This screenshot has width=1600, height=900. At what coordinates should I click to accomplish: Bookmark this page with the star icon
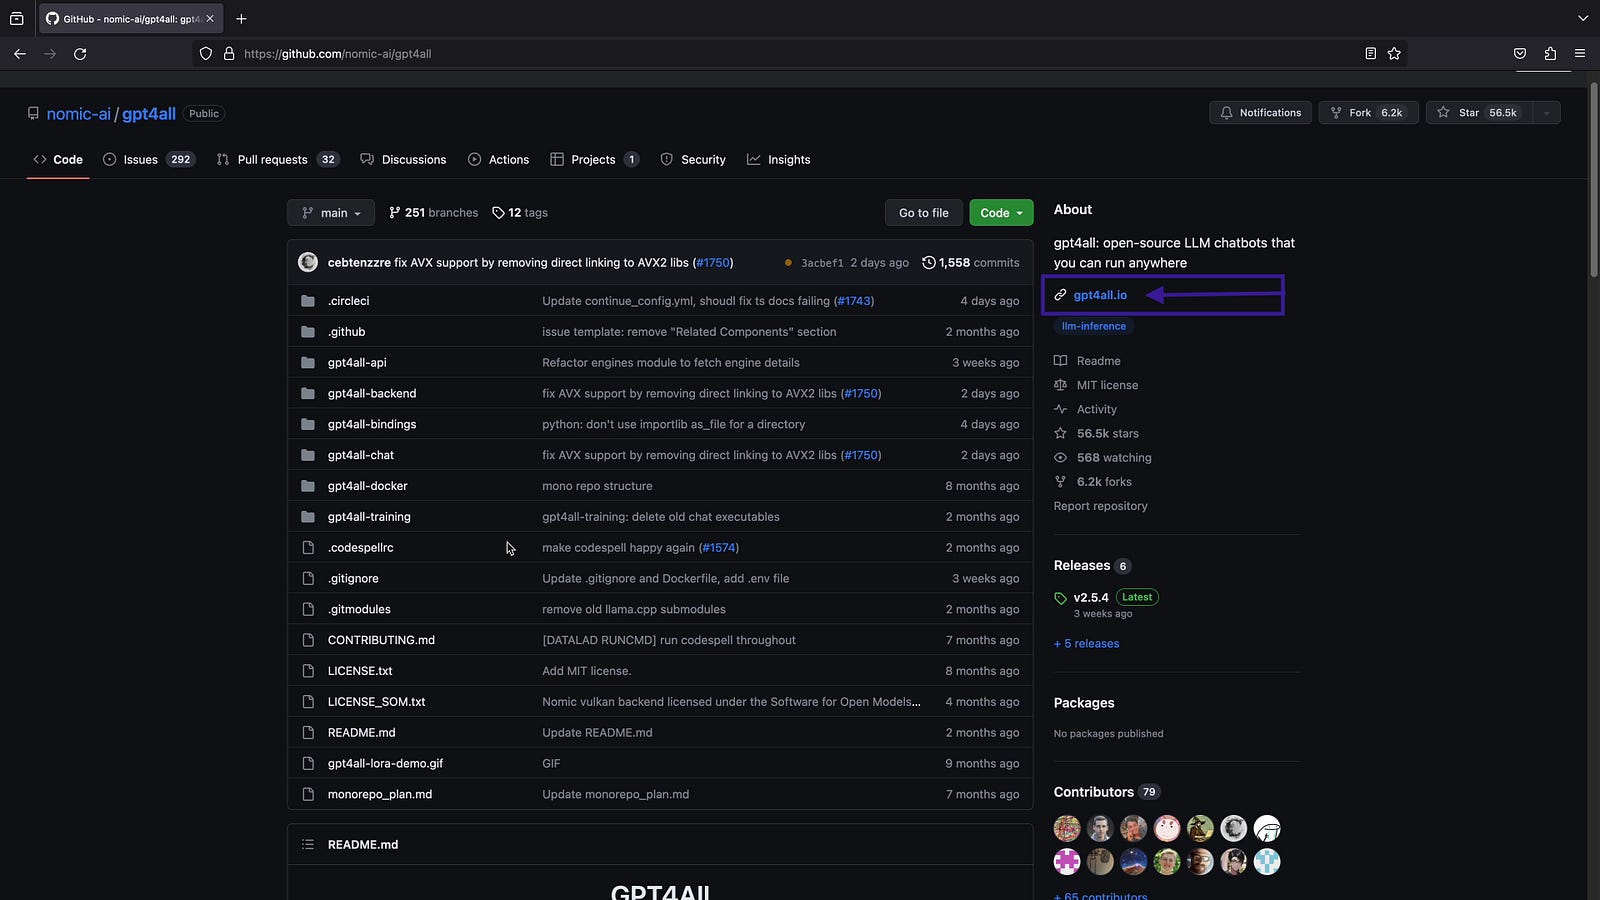[1394, 54]
